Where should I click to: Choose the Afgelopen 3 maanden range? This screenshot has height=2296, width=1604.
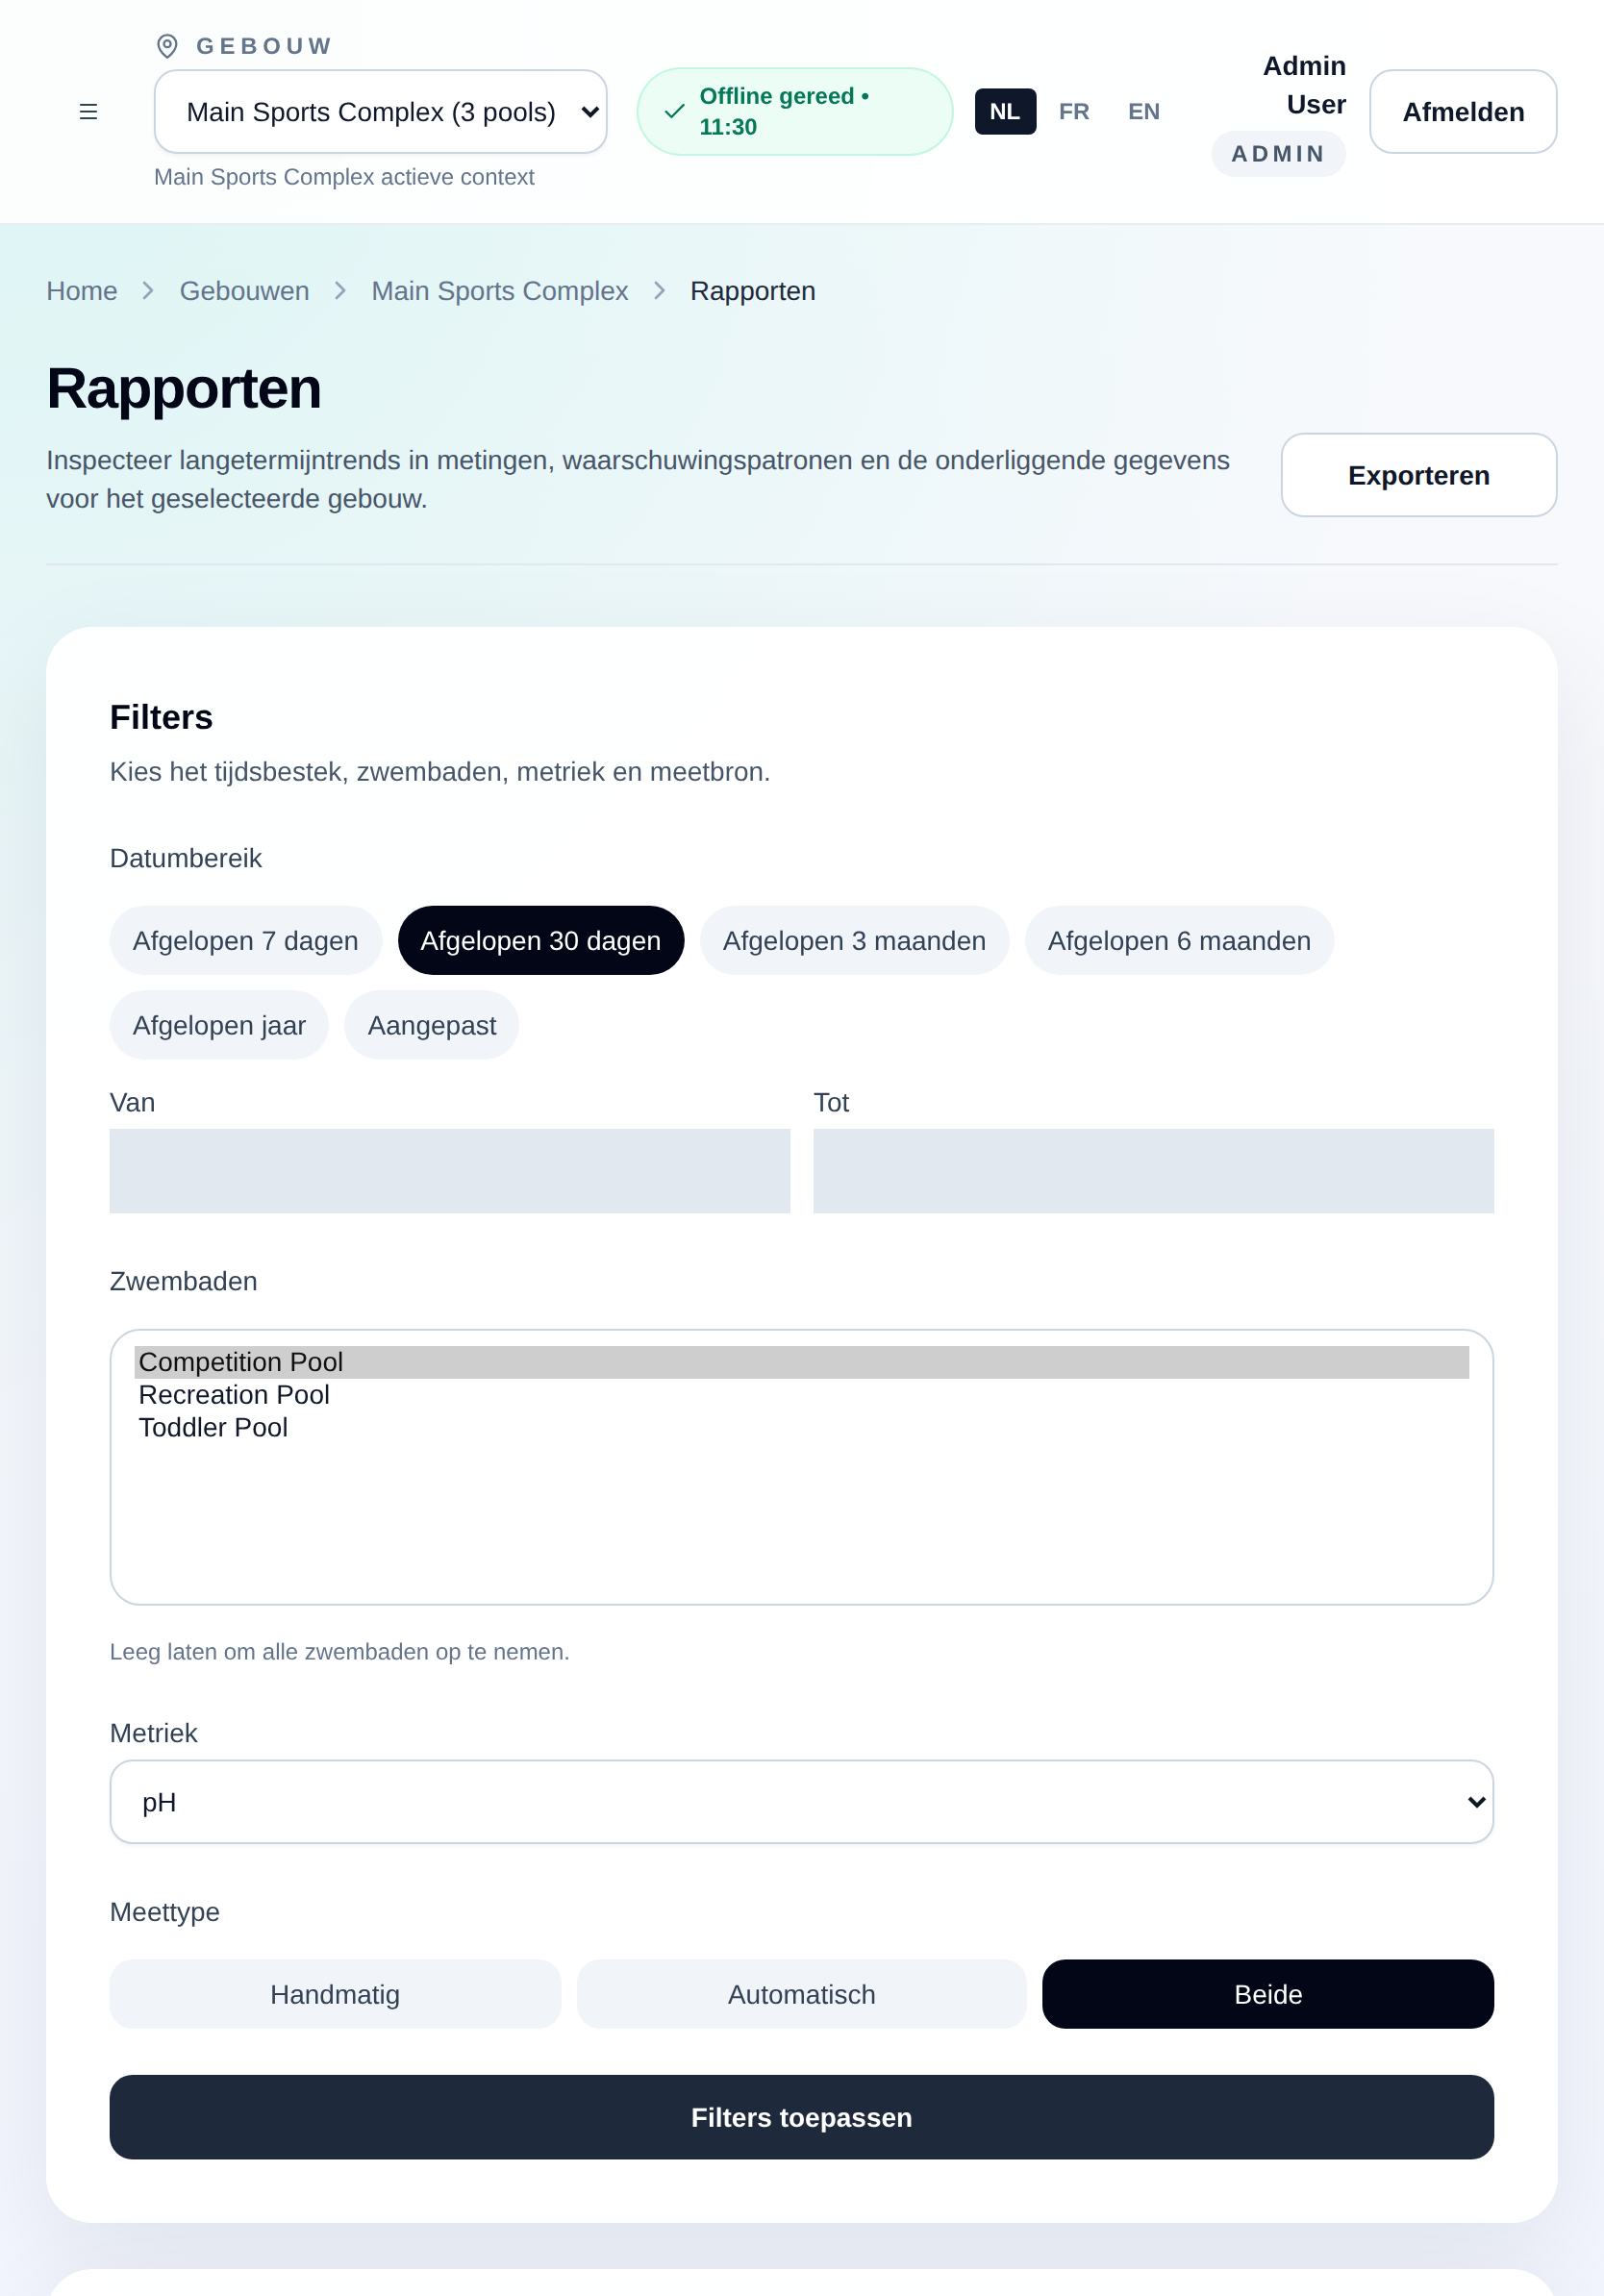click(x=853, y=940)
